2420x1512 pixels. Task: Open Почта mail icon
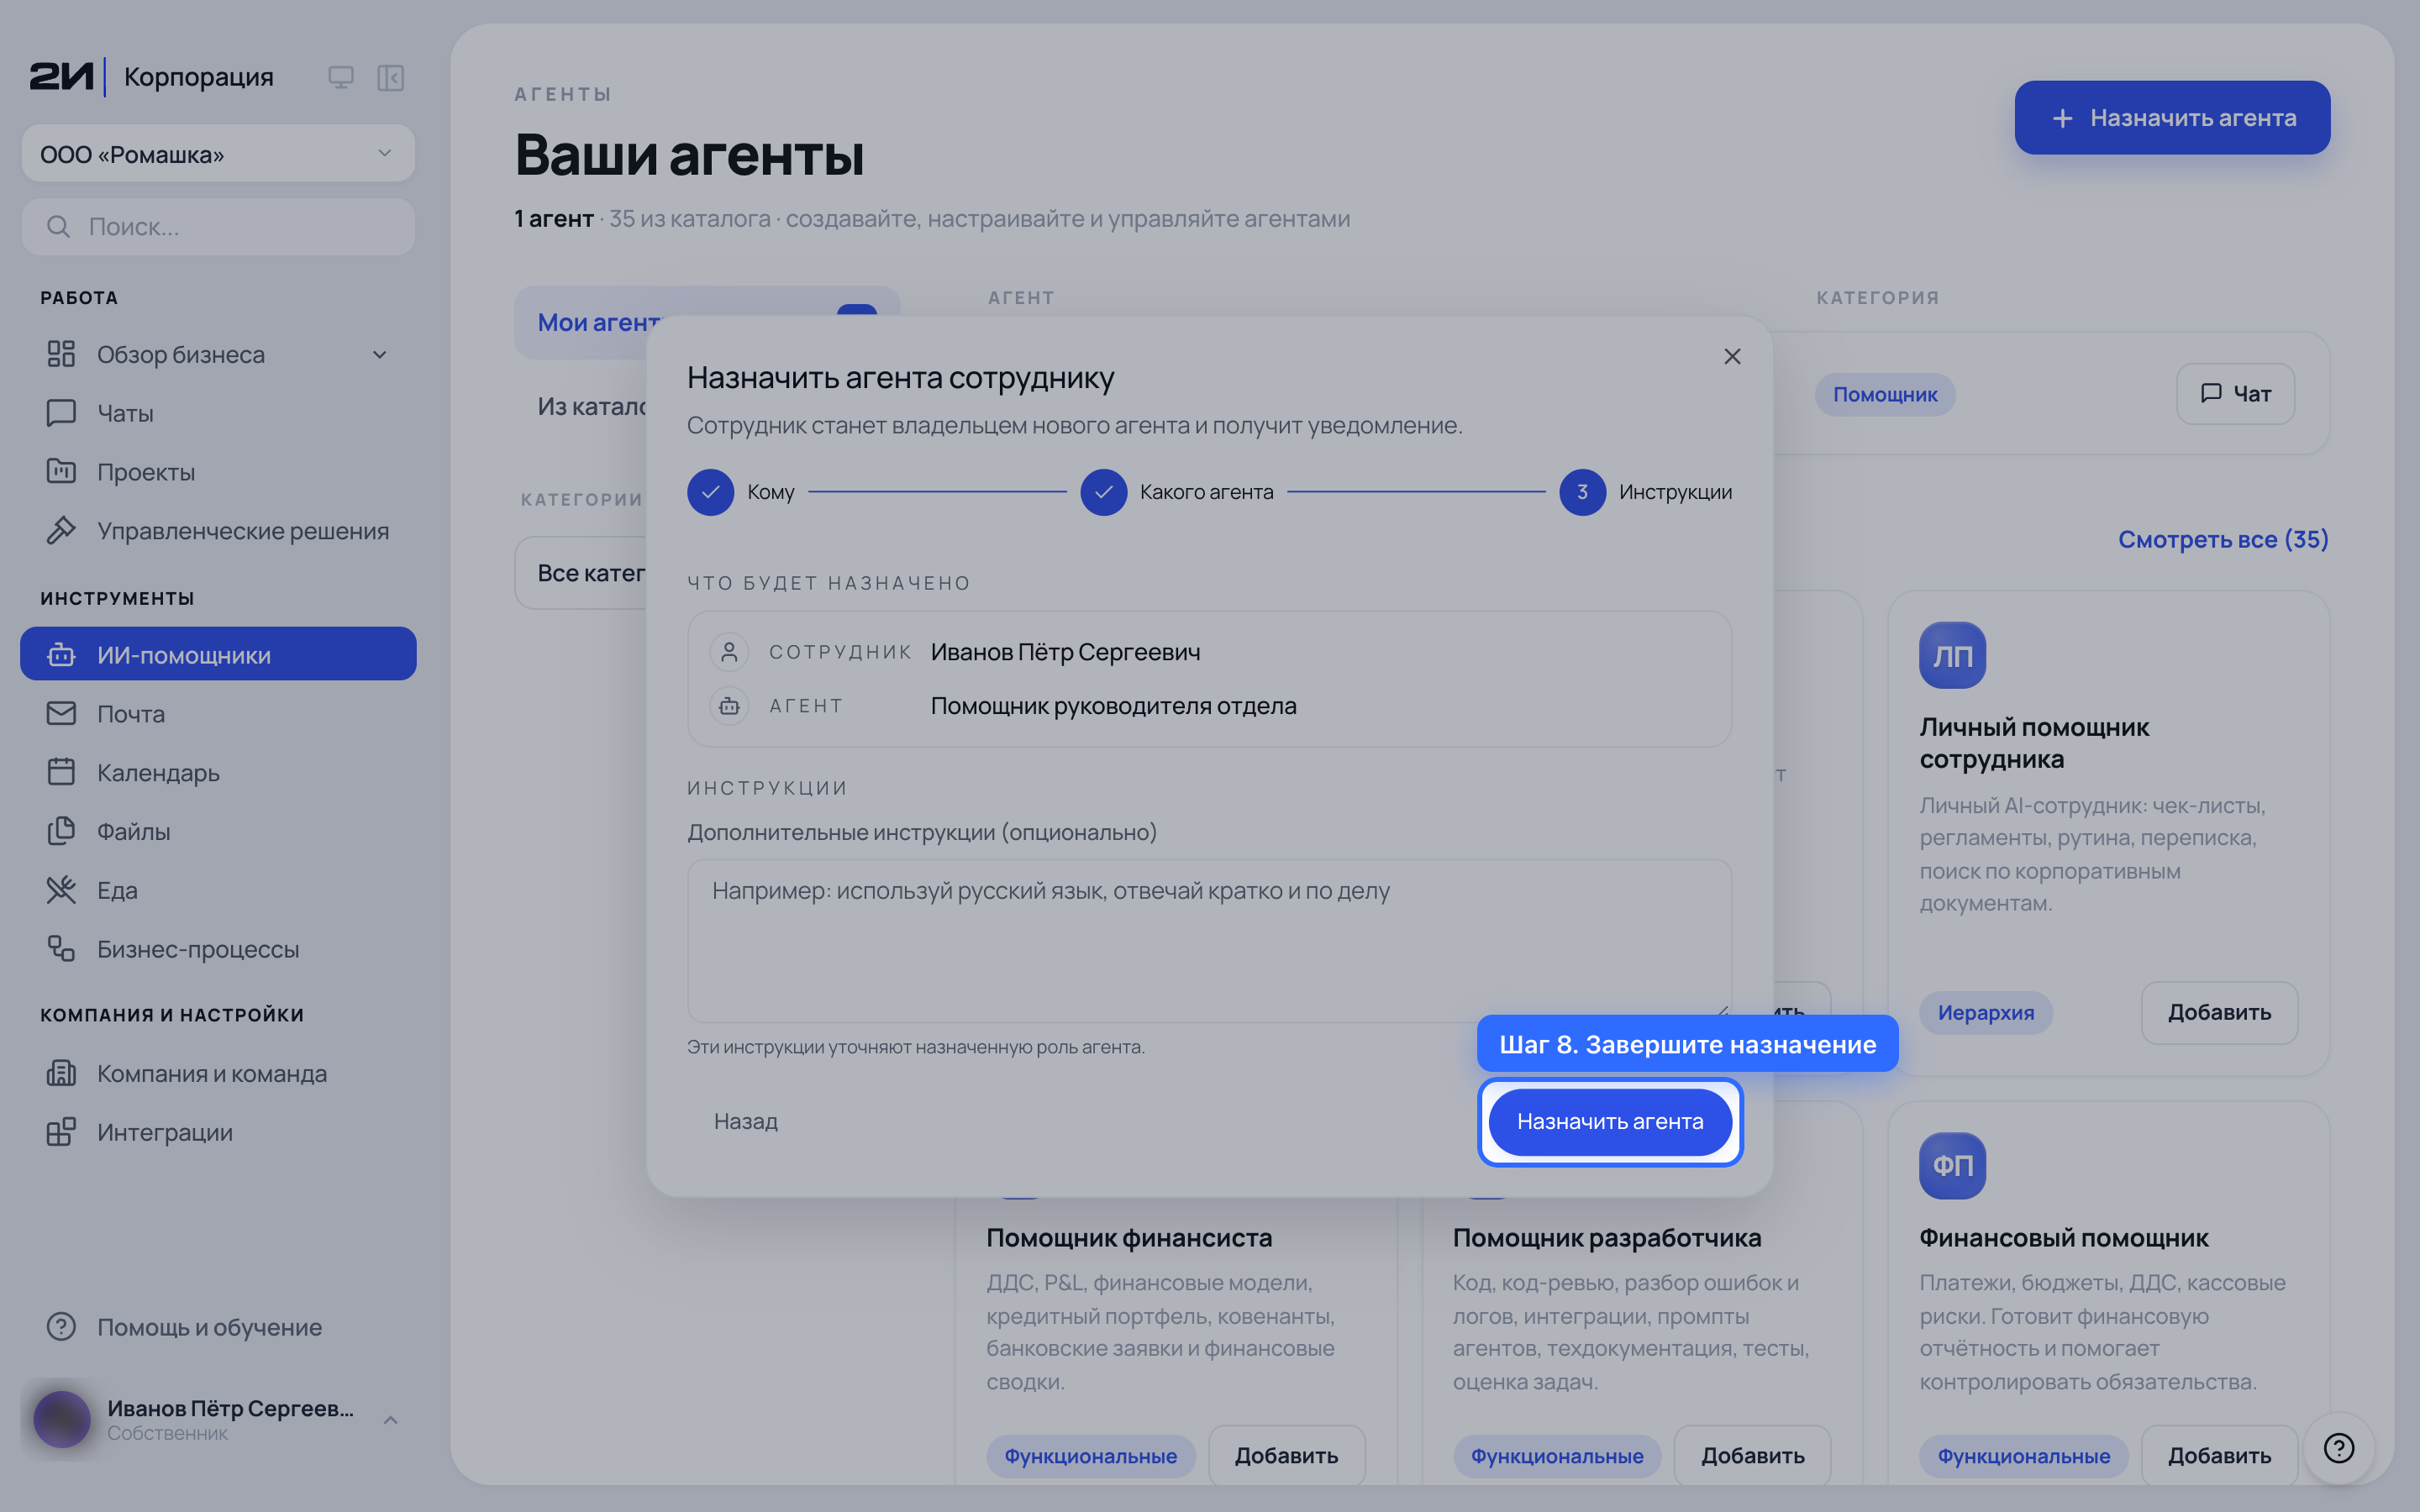pyautogui.click(x=61, y=714)
